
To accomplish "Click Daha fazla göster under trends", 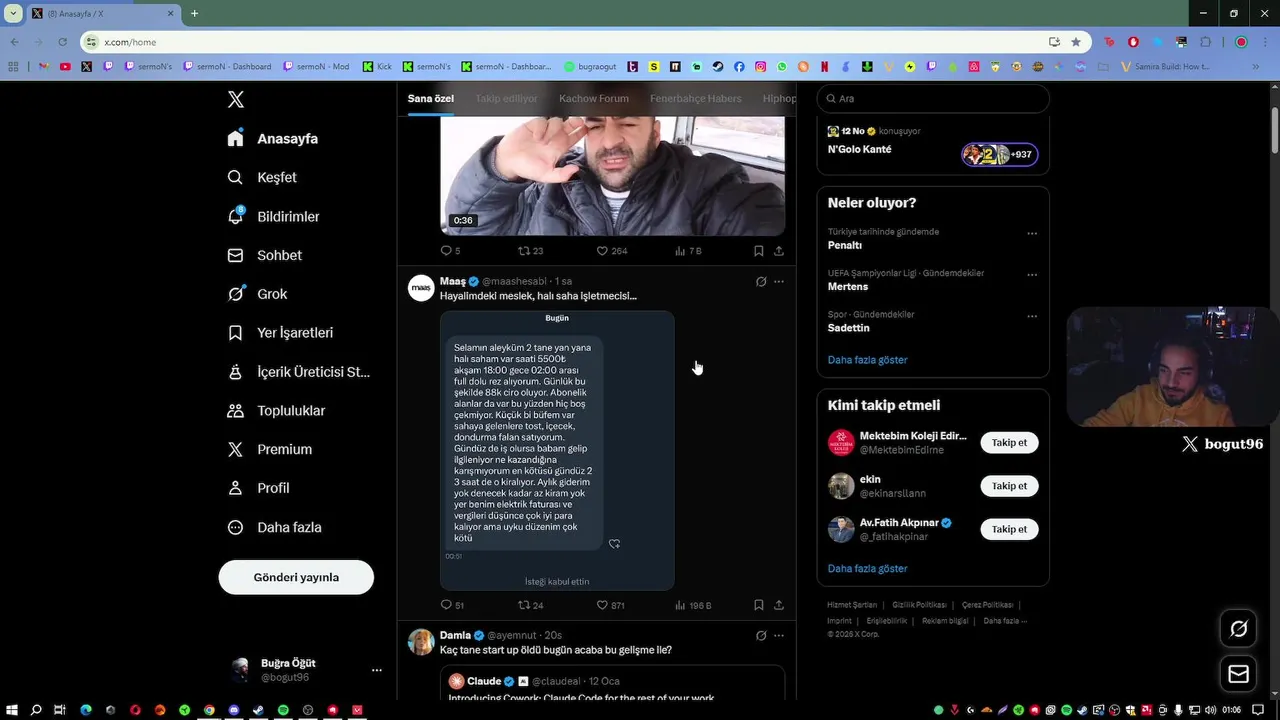I will [x=867, y=360].
